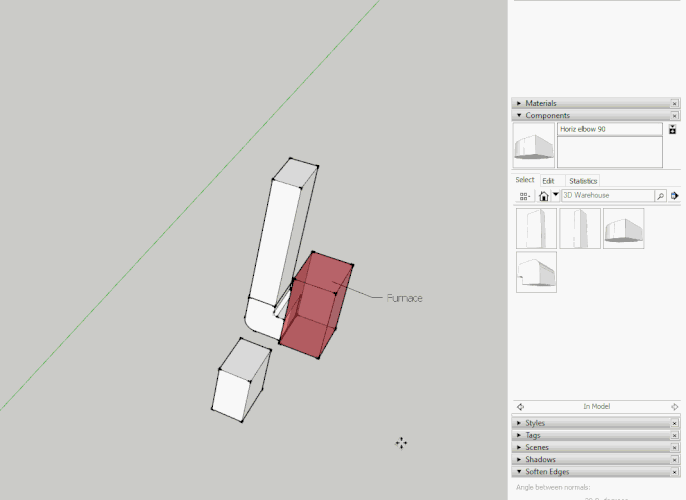Close the Components panel

tap(674, 116)
